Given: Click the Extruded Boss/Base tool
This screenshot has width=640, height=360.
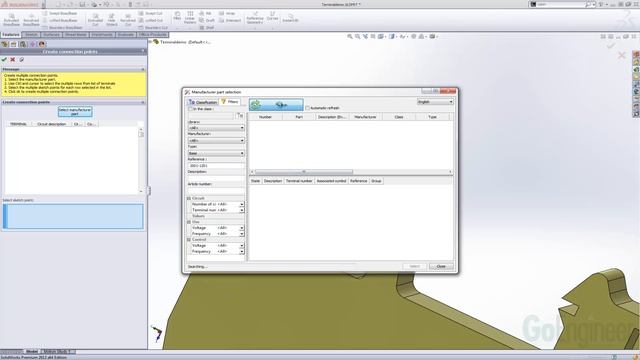Looking at the screenshot, I should (x=11, y=19).
